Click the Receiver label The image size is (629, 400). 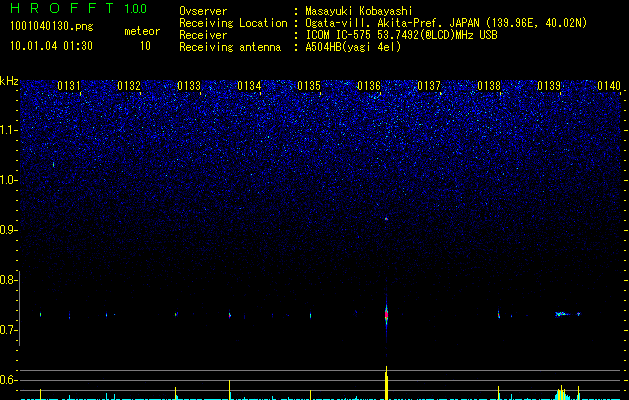203,35
